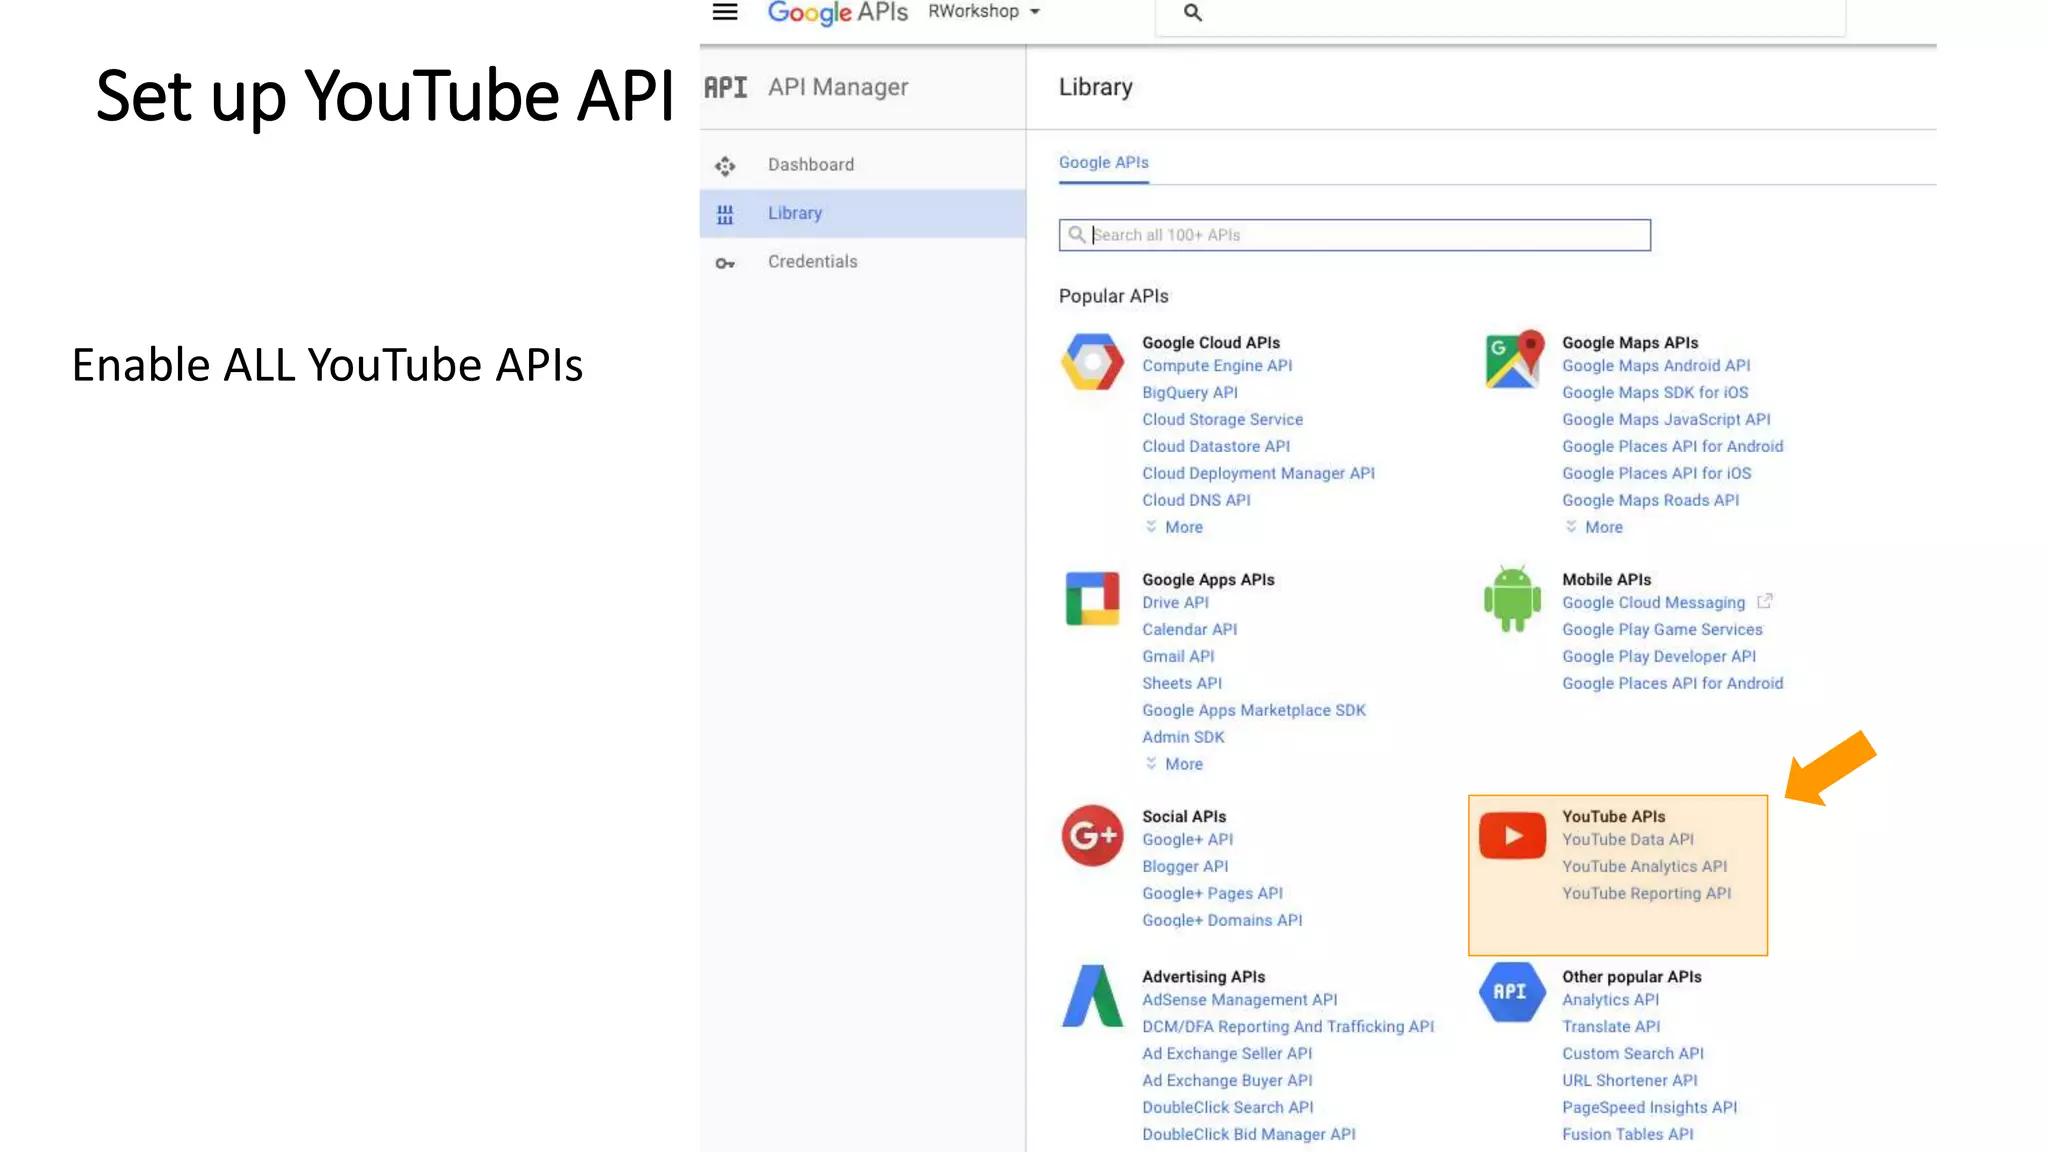Click the Advertising APIs AdWords icon
The image size is (2048, 1152).
1092,995
